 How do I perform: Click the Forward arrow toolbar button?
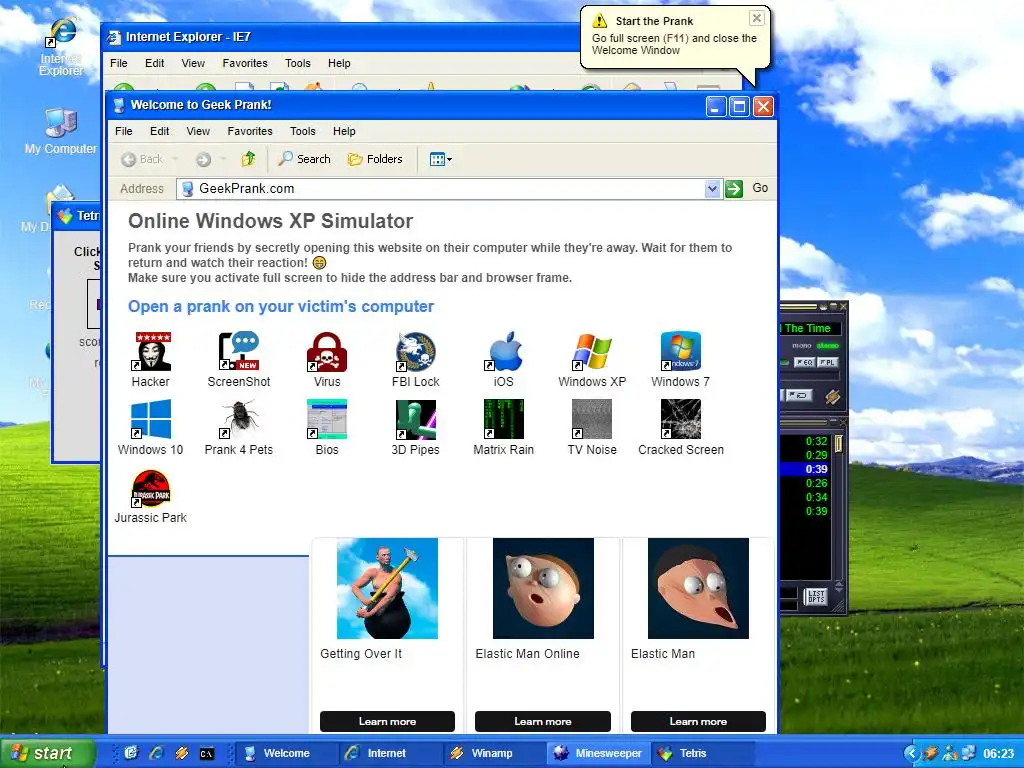[204, 159]
